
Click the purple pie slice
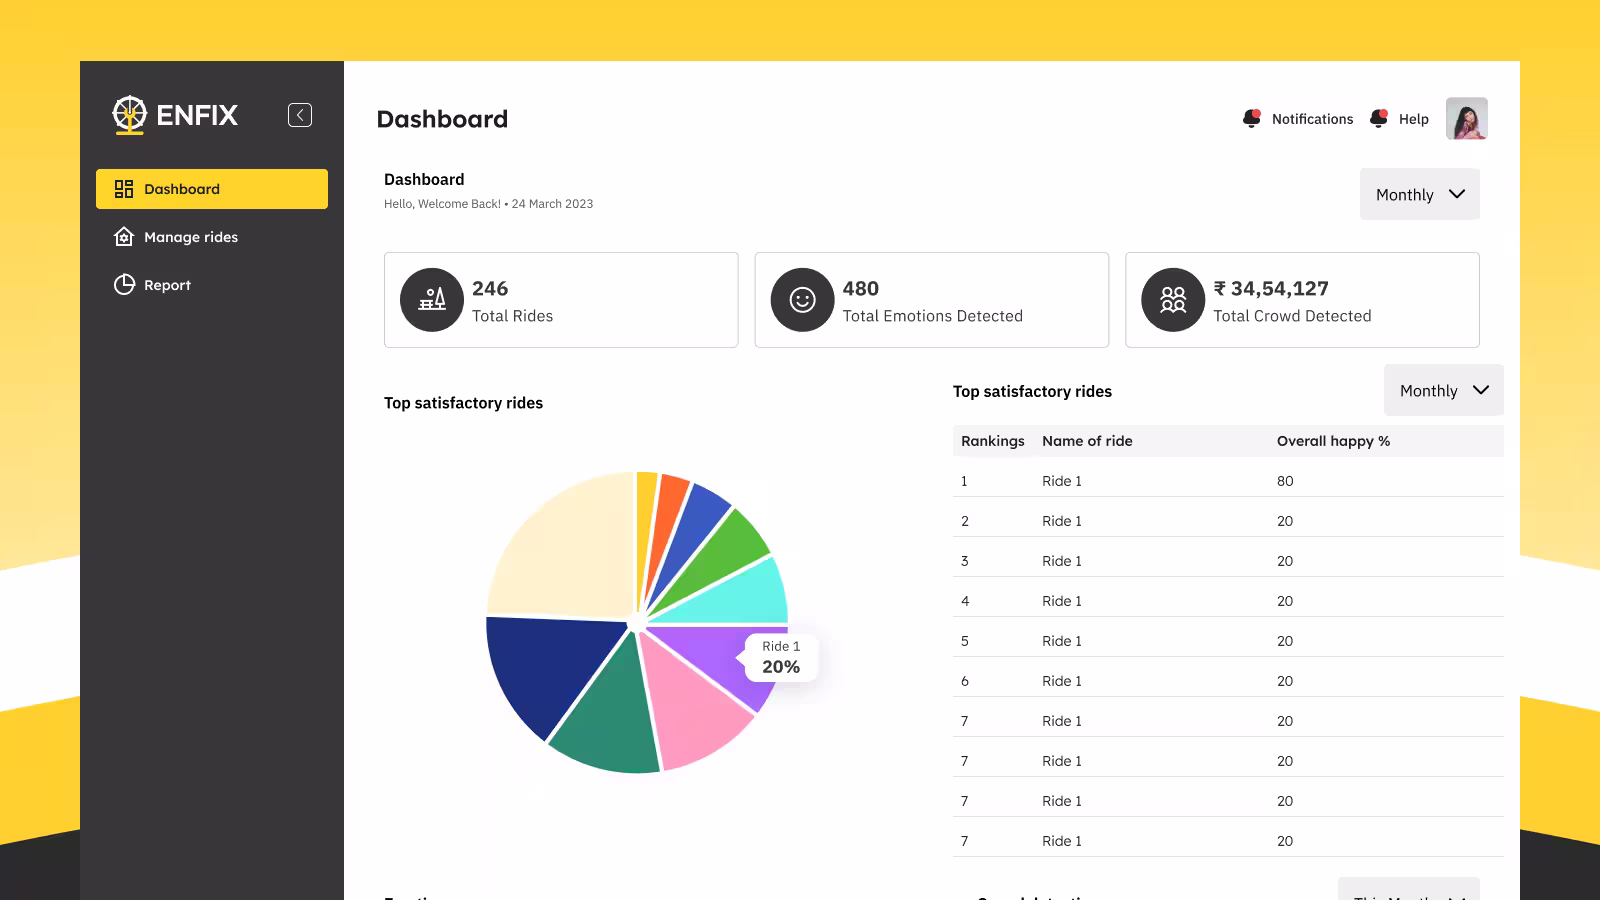point(715,655)
